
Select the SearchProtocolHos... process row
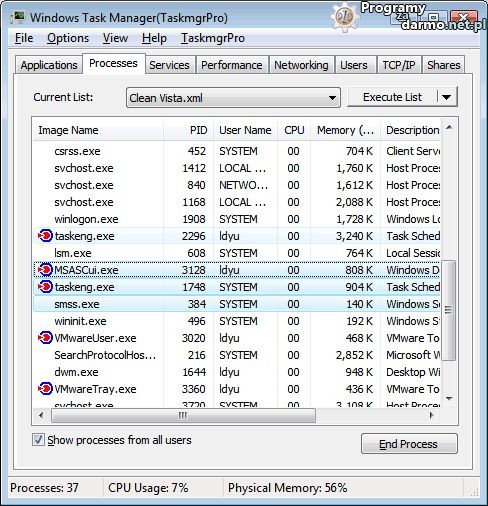(x=237, y=355)
